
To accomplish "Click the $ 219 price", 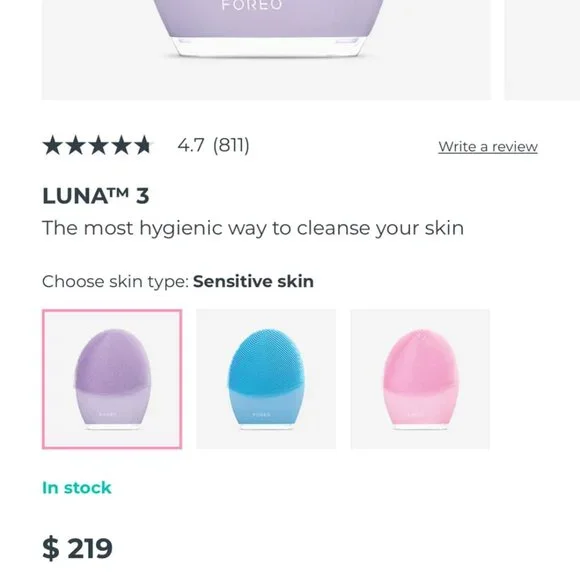I will coord(77,549).
